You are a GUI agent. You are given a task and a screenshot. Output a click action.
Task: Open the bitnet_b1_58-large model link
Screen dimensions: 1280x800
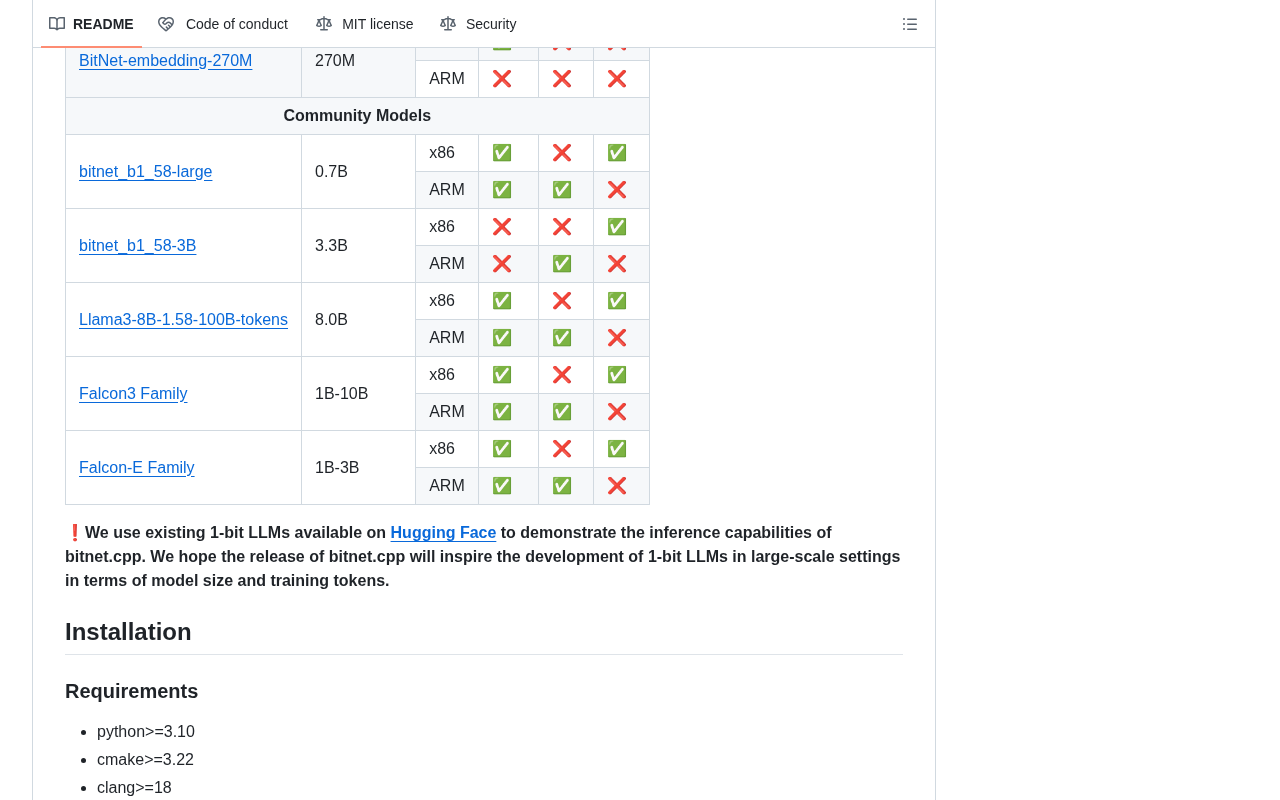(x=145, y=172)
